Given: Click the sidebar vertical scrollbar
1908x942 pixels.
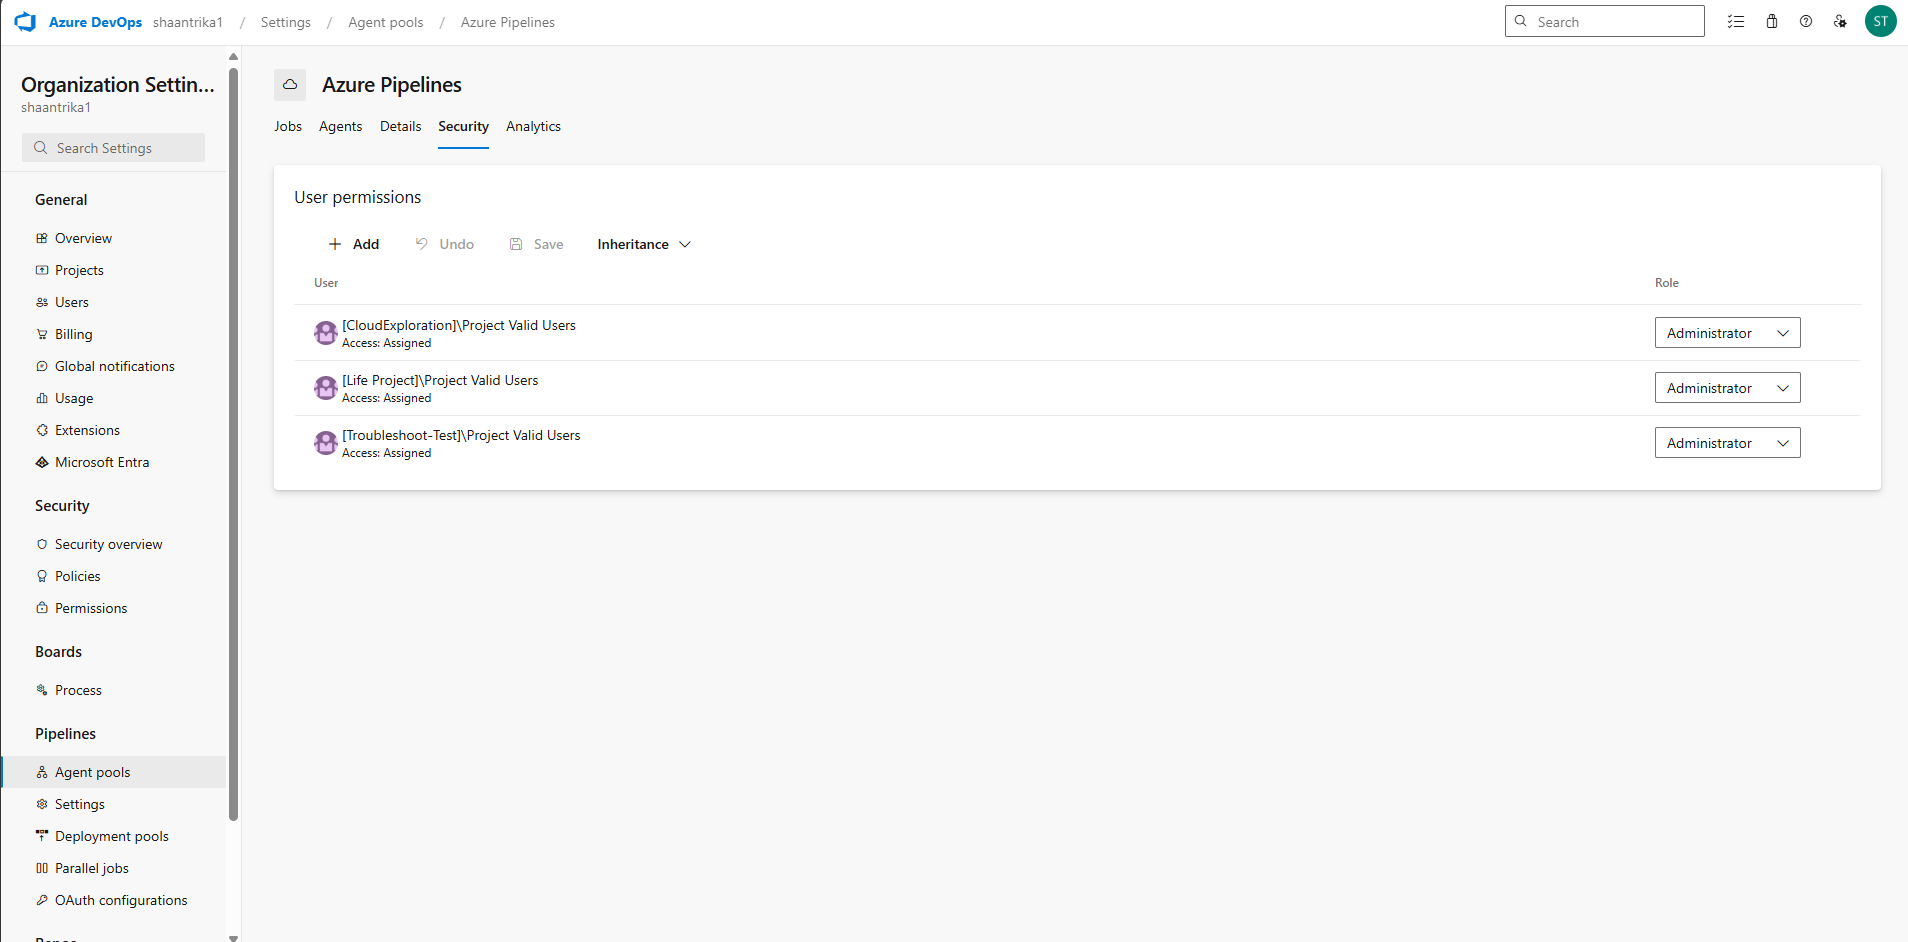Looking at the screenshot, I should (x=233, y=443).
